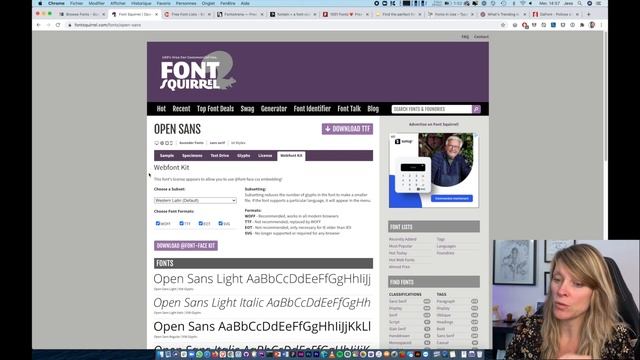Open the Apple menu
Image resolution: width=640 pixels, height=360 pixels.
40,3
